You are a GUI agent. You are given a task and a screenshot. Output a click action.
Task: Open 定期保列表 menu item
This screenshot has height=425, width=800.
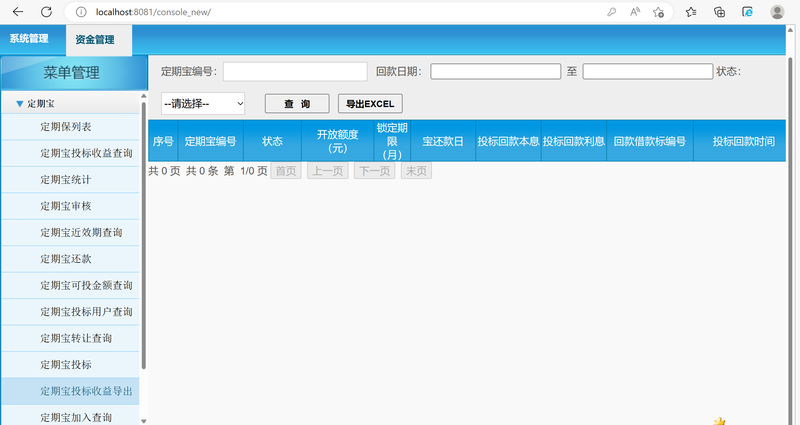(70, 127)
